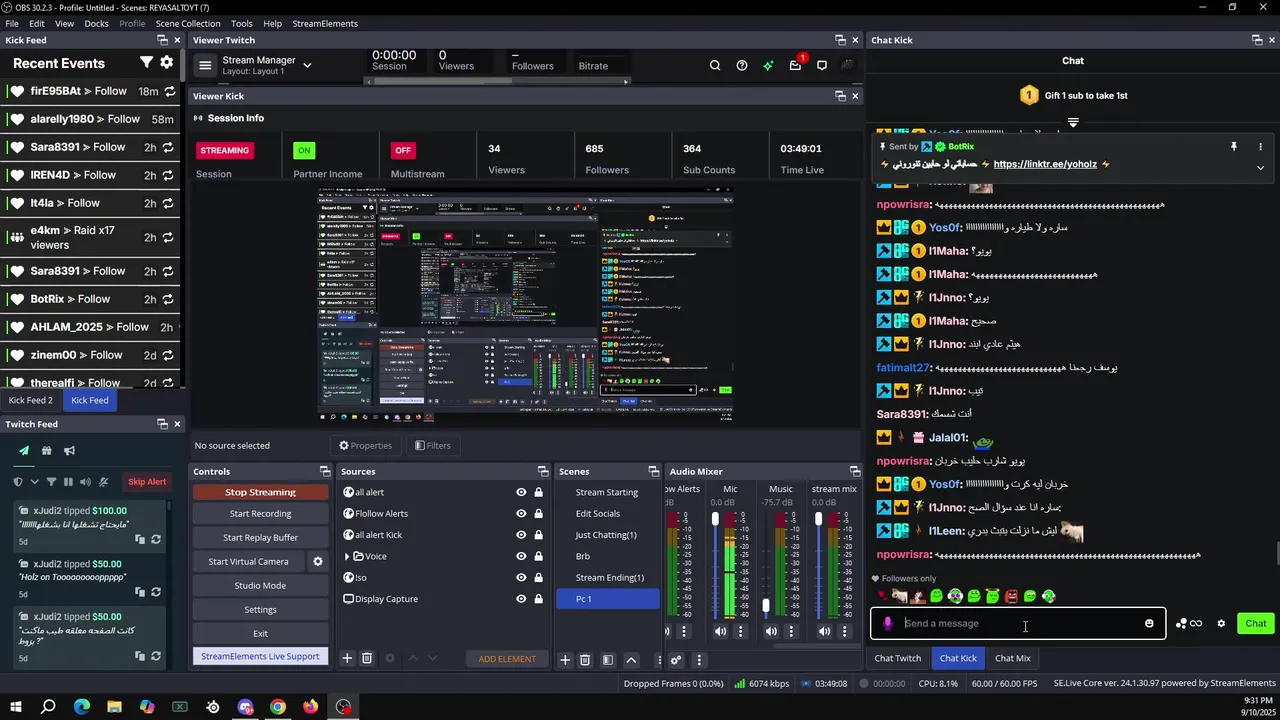Open the File menu
This screenshot has width=1280, height=720.
(x=12, y=23)
